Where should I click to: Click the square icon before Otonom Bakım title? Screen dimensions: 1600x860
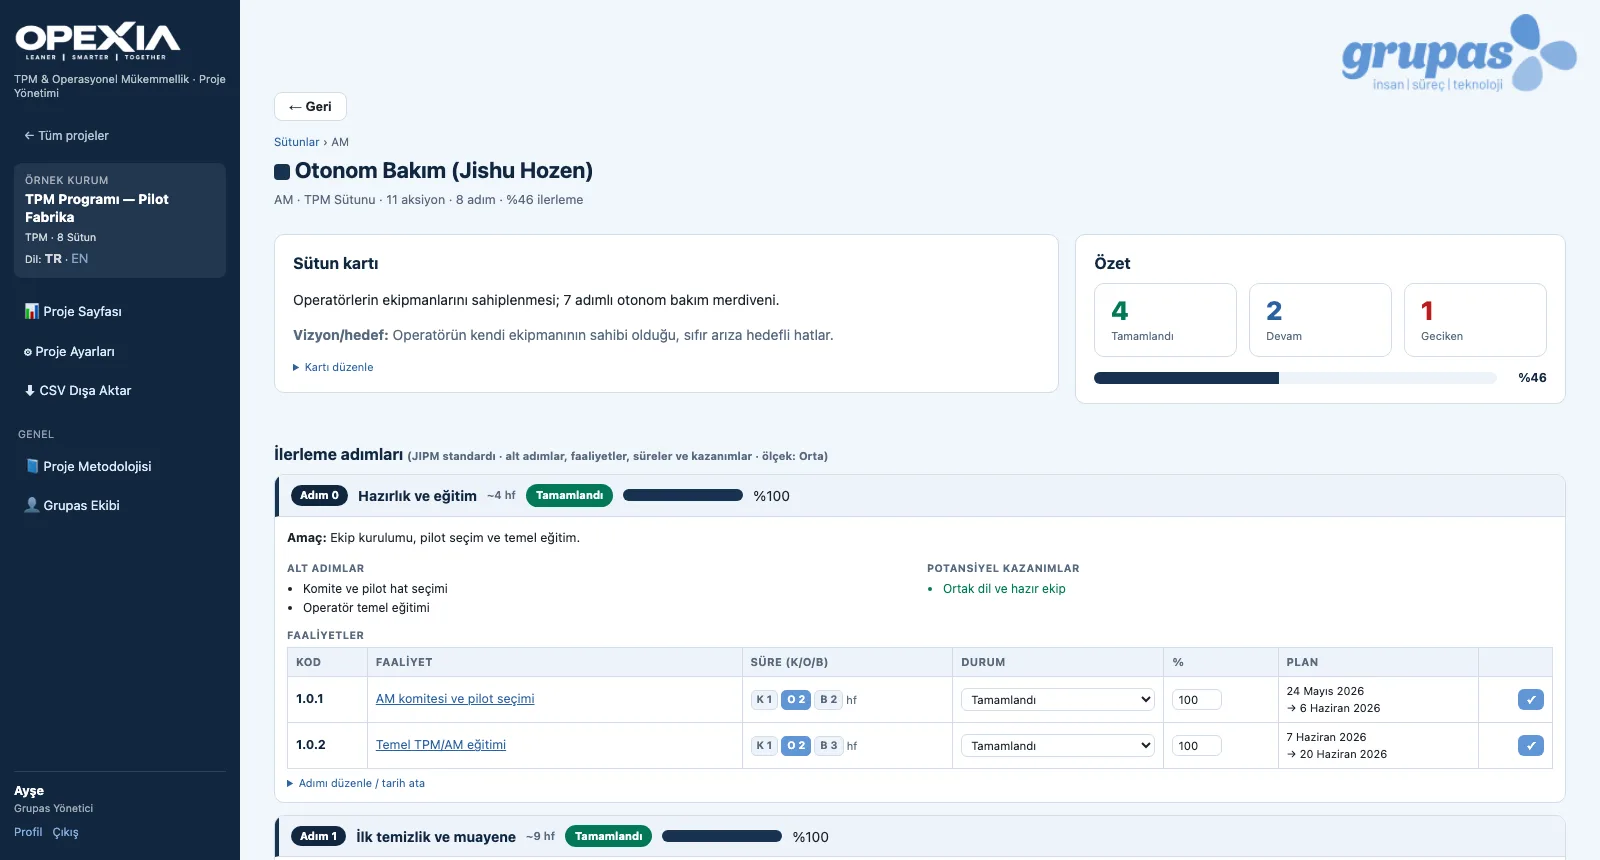[282, 172]
